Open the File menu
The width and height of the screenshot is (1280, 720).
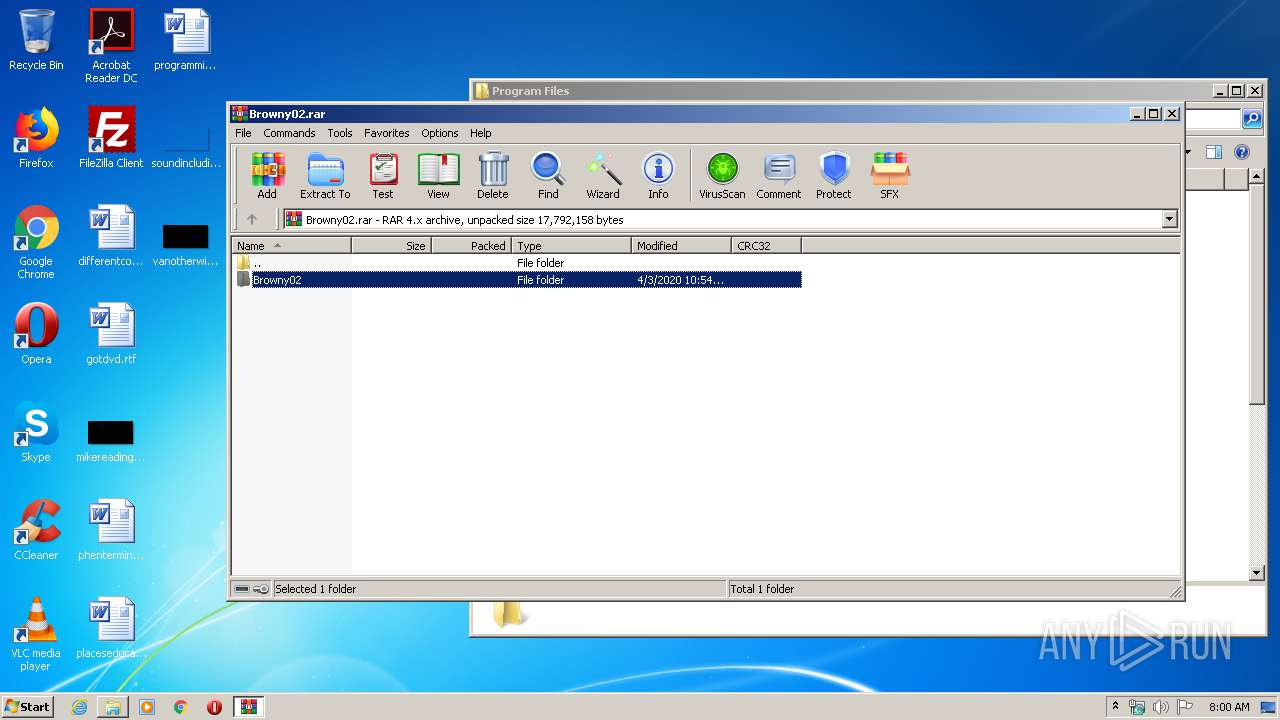243,133
